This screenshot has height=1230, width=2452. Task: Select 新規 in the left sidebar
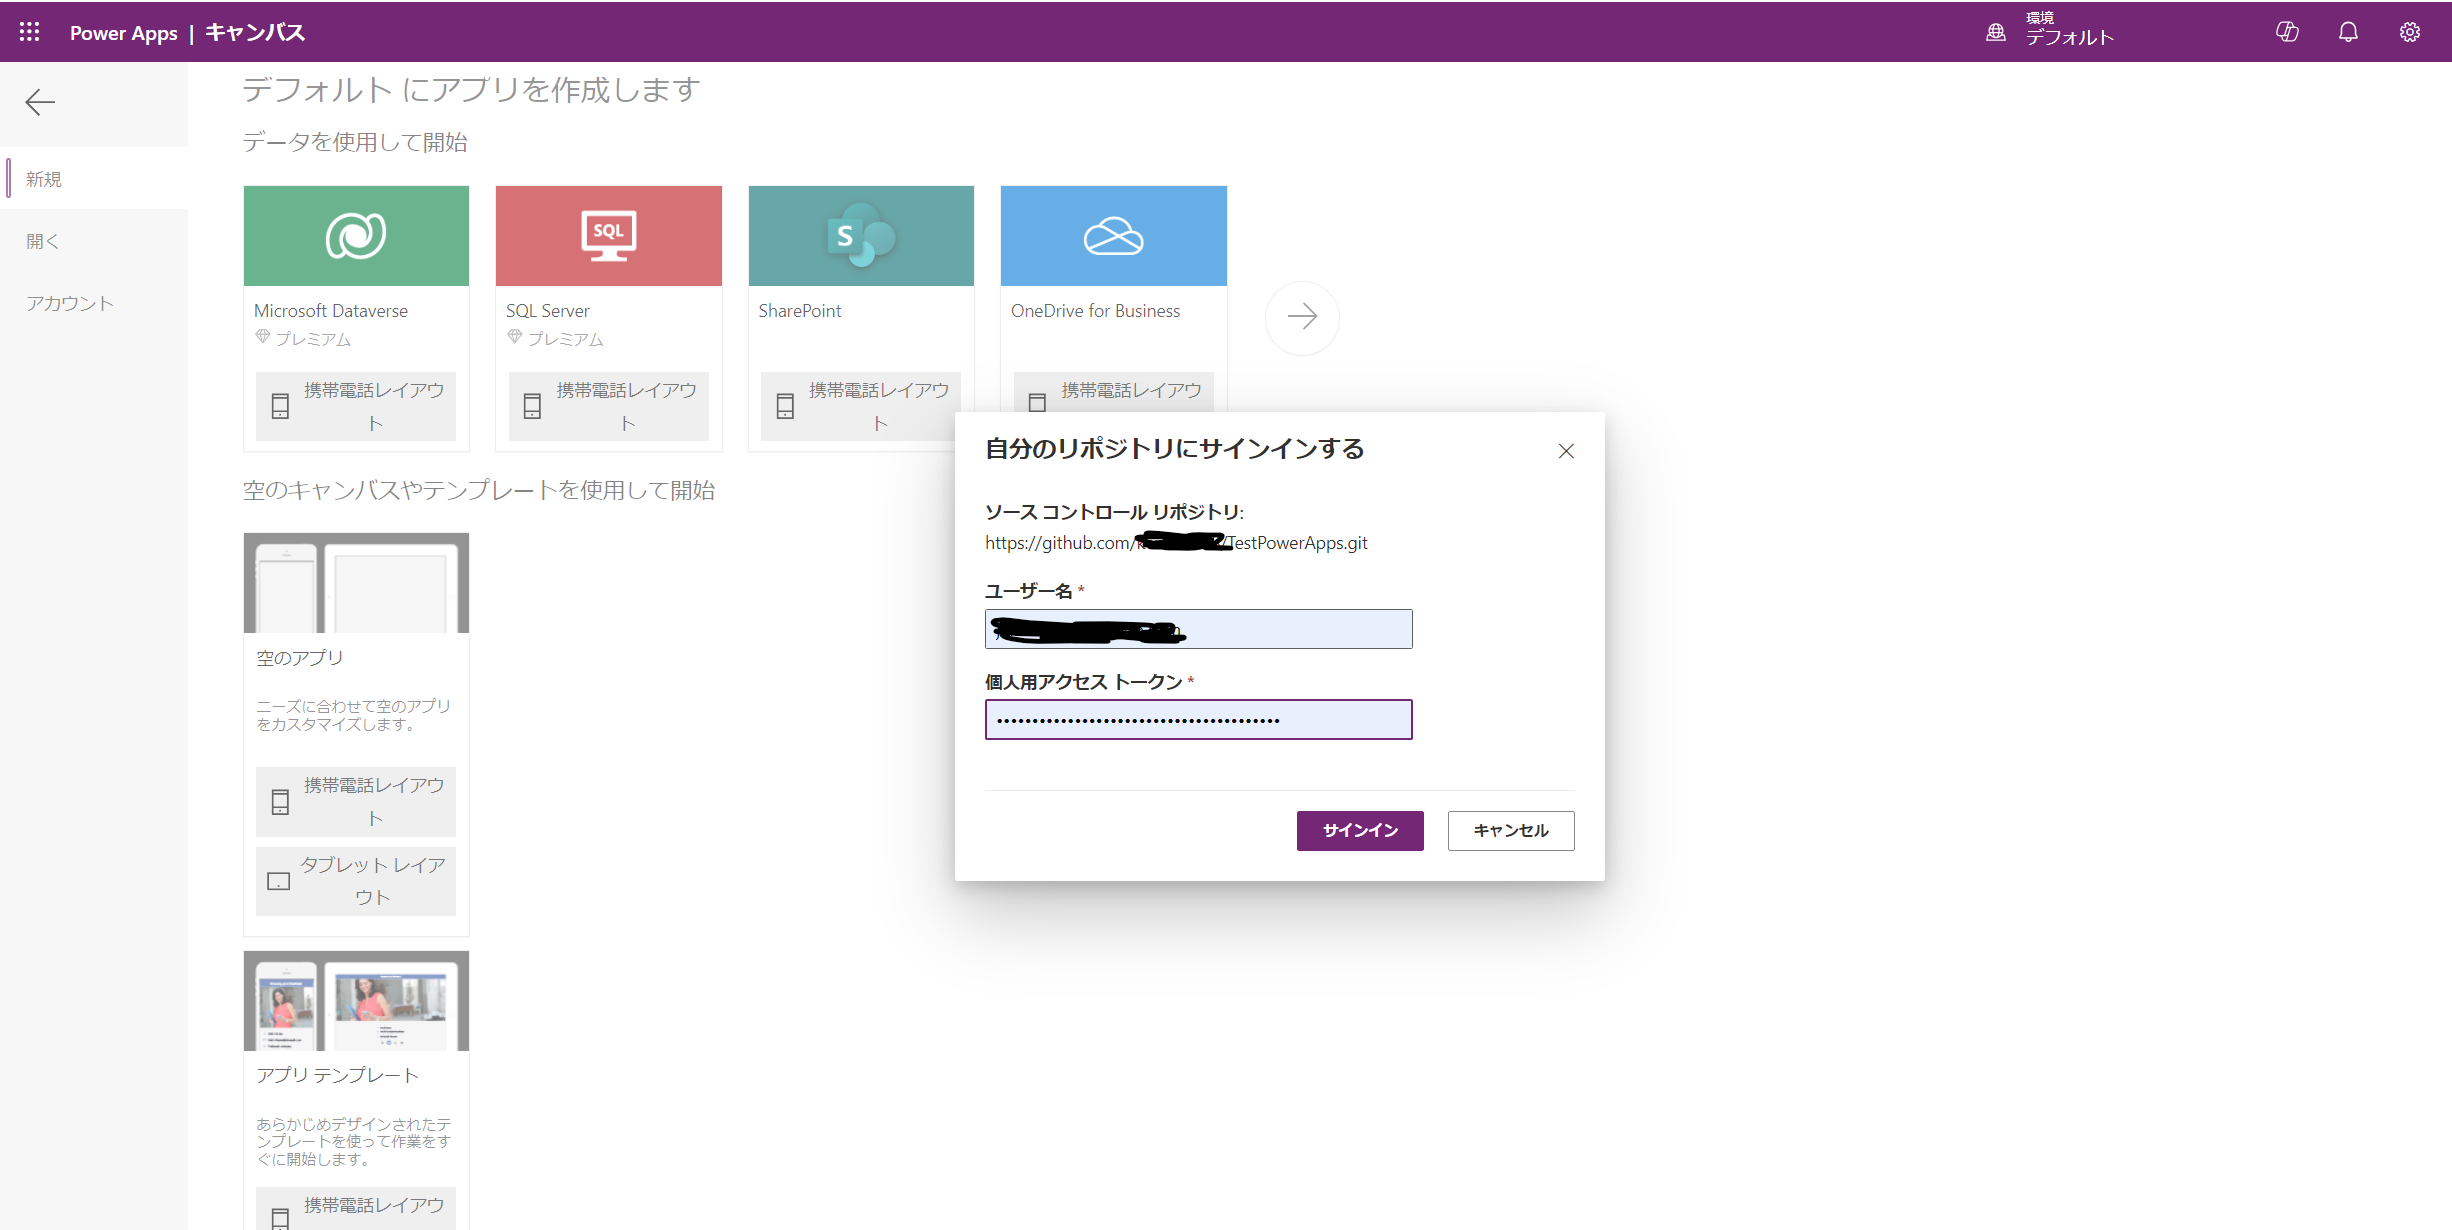[x=44, y=178]
